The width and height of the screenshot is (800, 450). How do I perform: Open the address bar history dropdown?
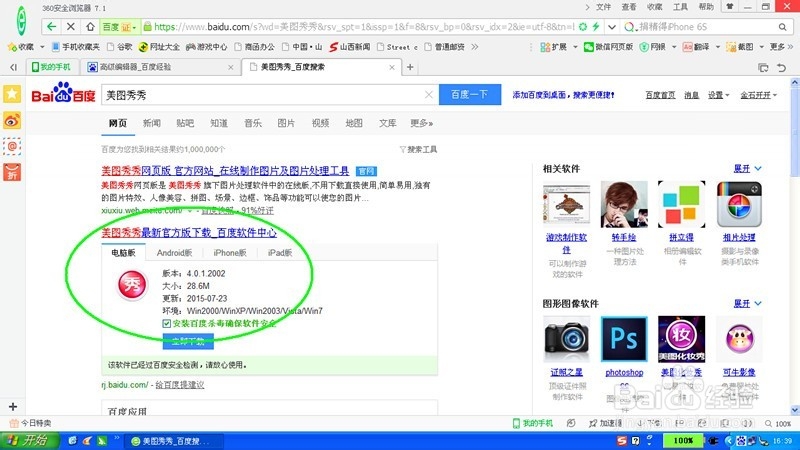[612, 27]
